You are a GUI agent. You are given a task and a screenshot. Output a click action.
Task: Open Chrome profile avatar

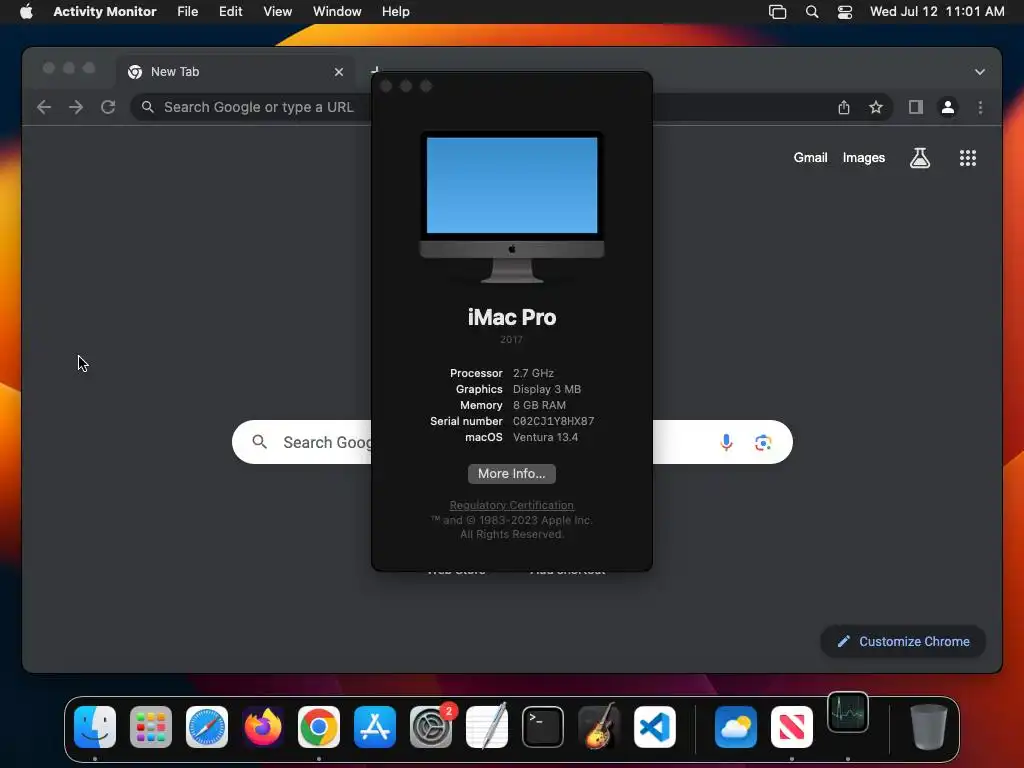pos(948,107)
